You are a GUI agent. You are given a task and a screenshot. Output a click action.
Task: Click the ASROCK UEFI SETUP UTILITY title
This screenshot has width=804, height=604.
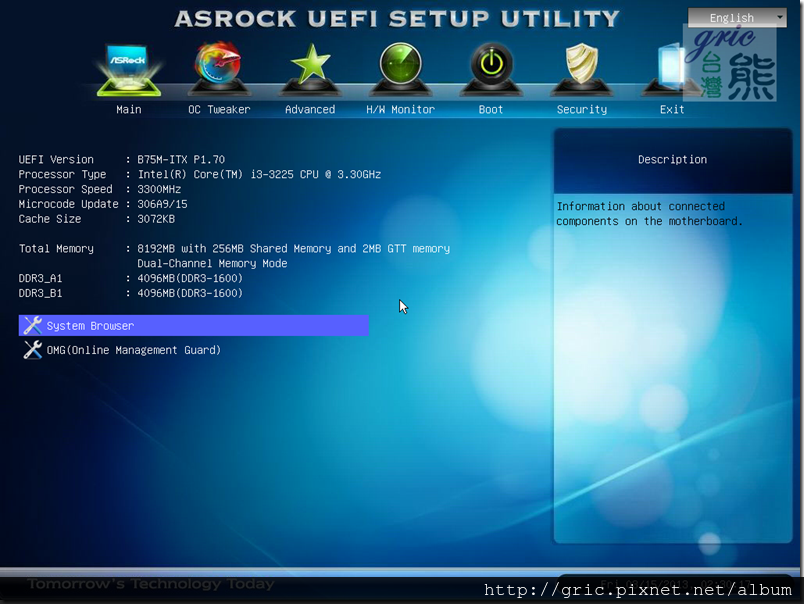[397, 19]
